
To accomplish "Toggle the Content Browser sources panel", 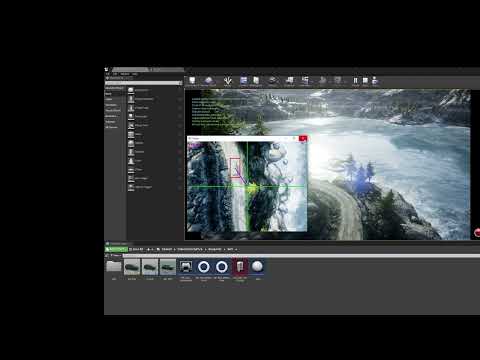I will pyautogui.click(x=107, y=256).
